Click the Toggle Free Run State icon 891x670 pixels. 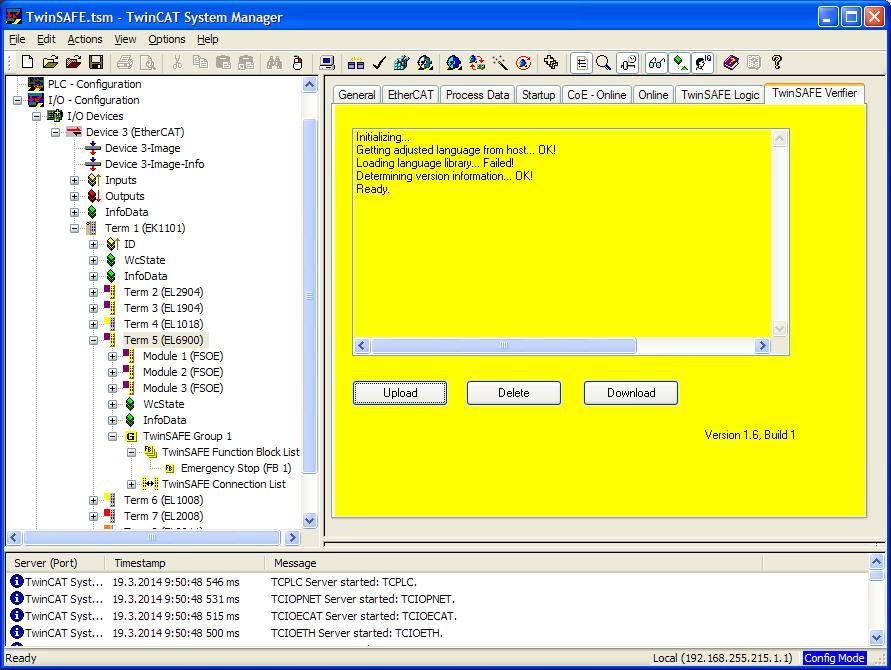[523, 63]
